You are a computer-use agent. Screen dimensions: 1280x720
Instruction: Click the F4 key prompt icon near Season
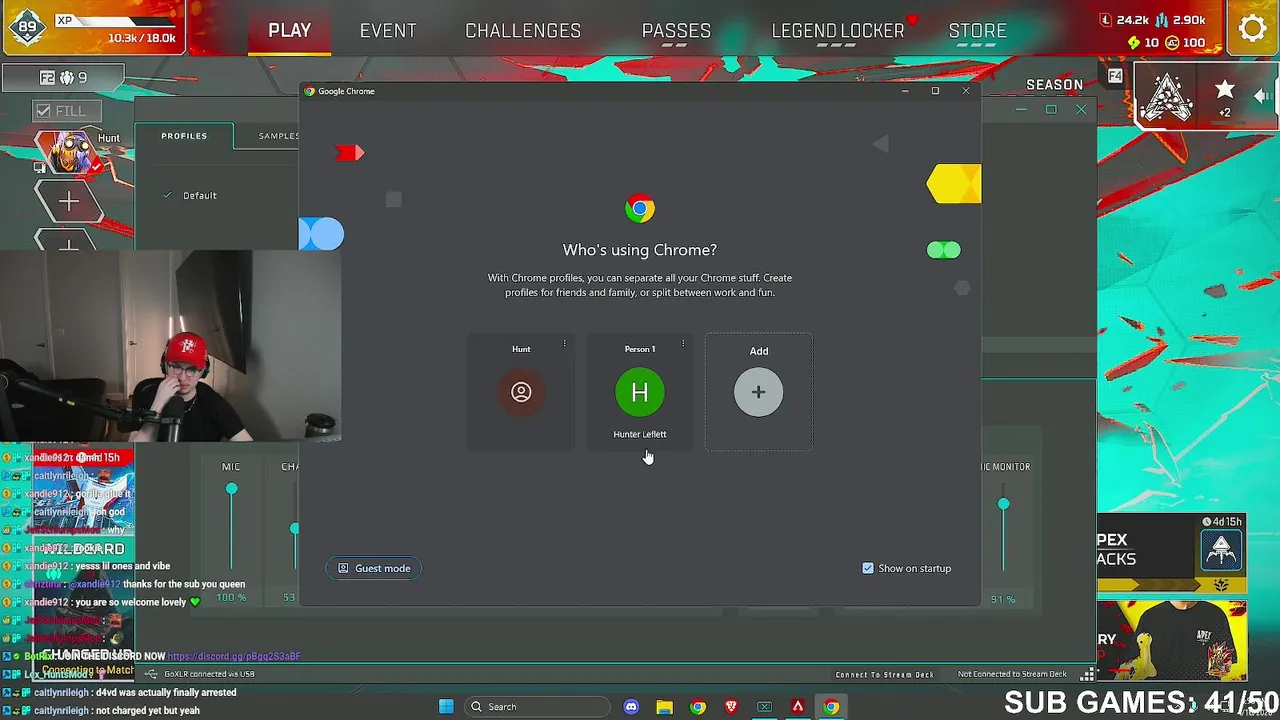click(x=1115, y=76)
